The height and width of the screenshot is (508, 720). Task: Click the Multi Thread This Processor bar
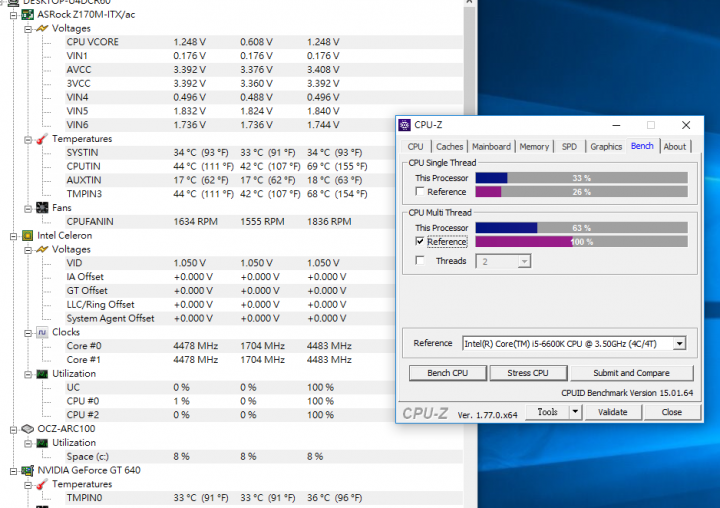[581, 228]
